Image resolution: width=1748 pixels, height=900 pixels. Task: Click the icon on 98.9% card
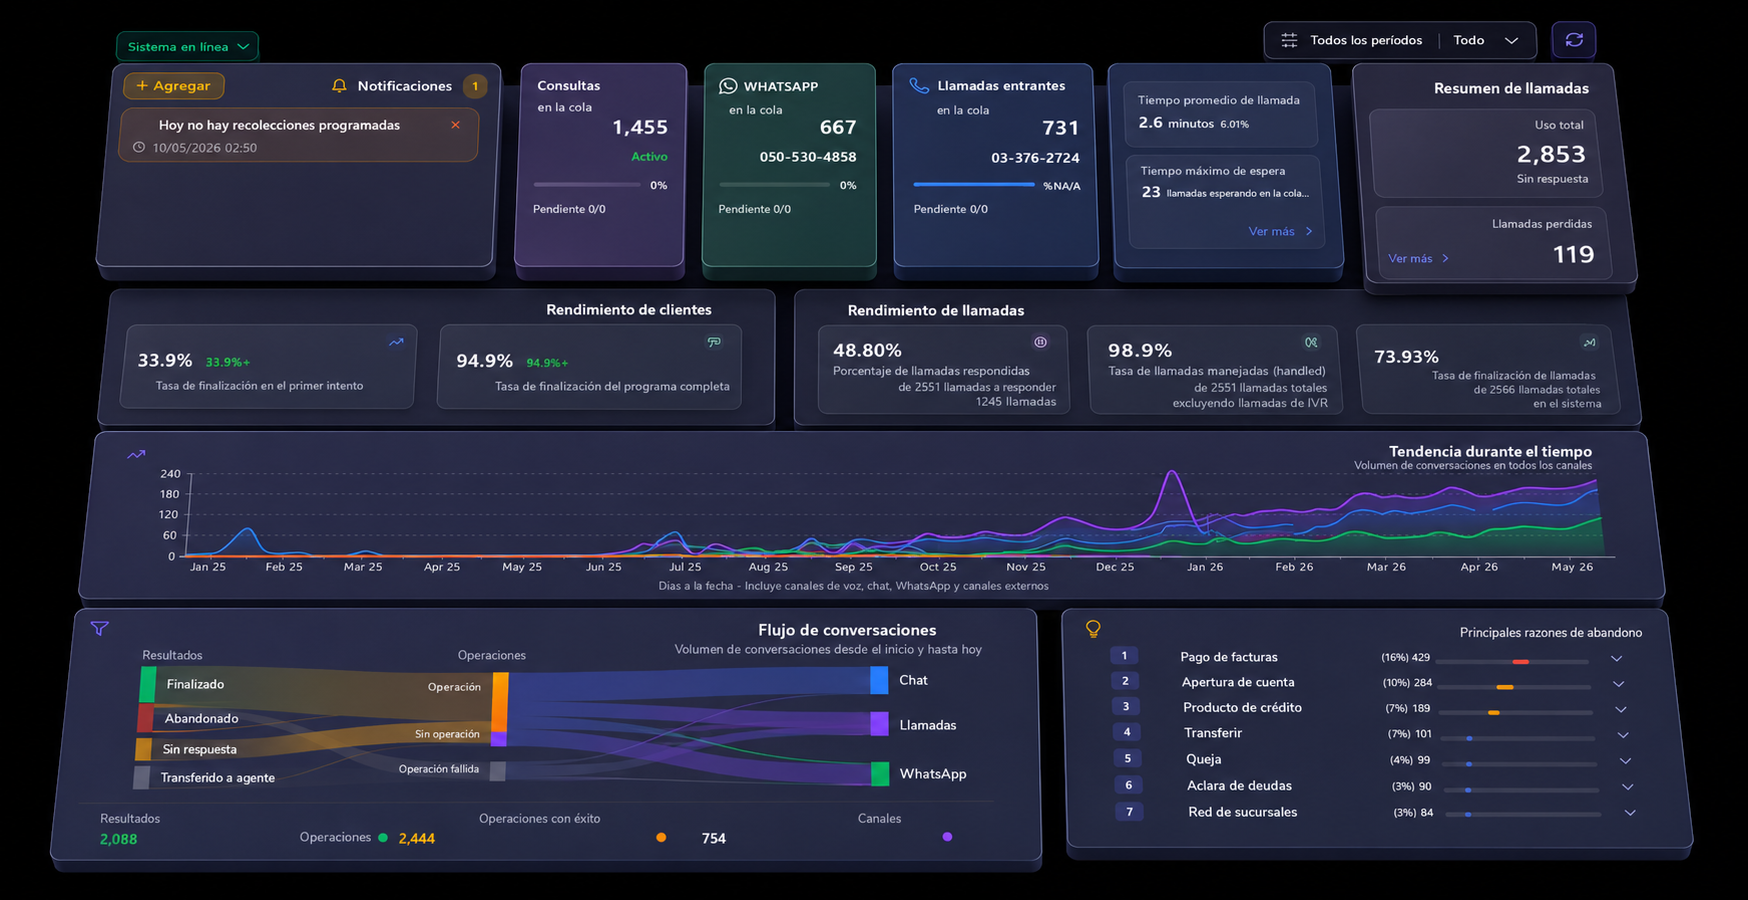point(1311,342)
